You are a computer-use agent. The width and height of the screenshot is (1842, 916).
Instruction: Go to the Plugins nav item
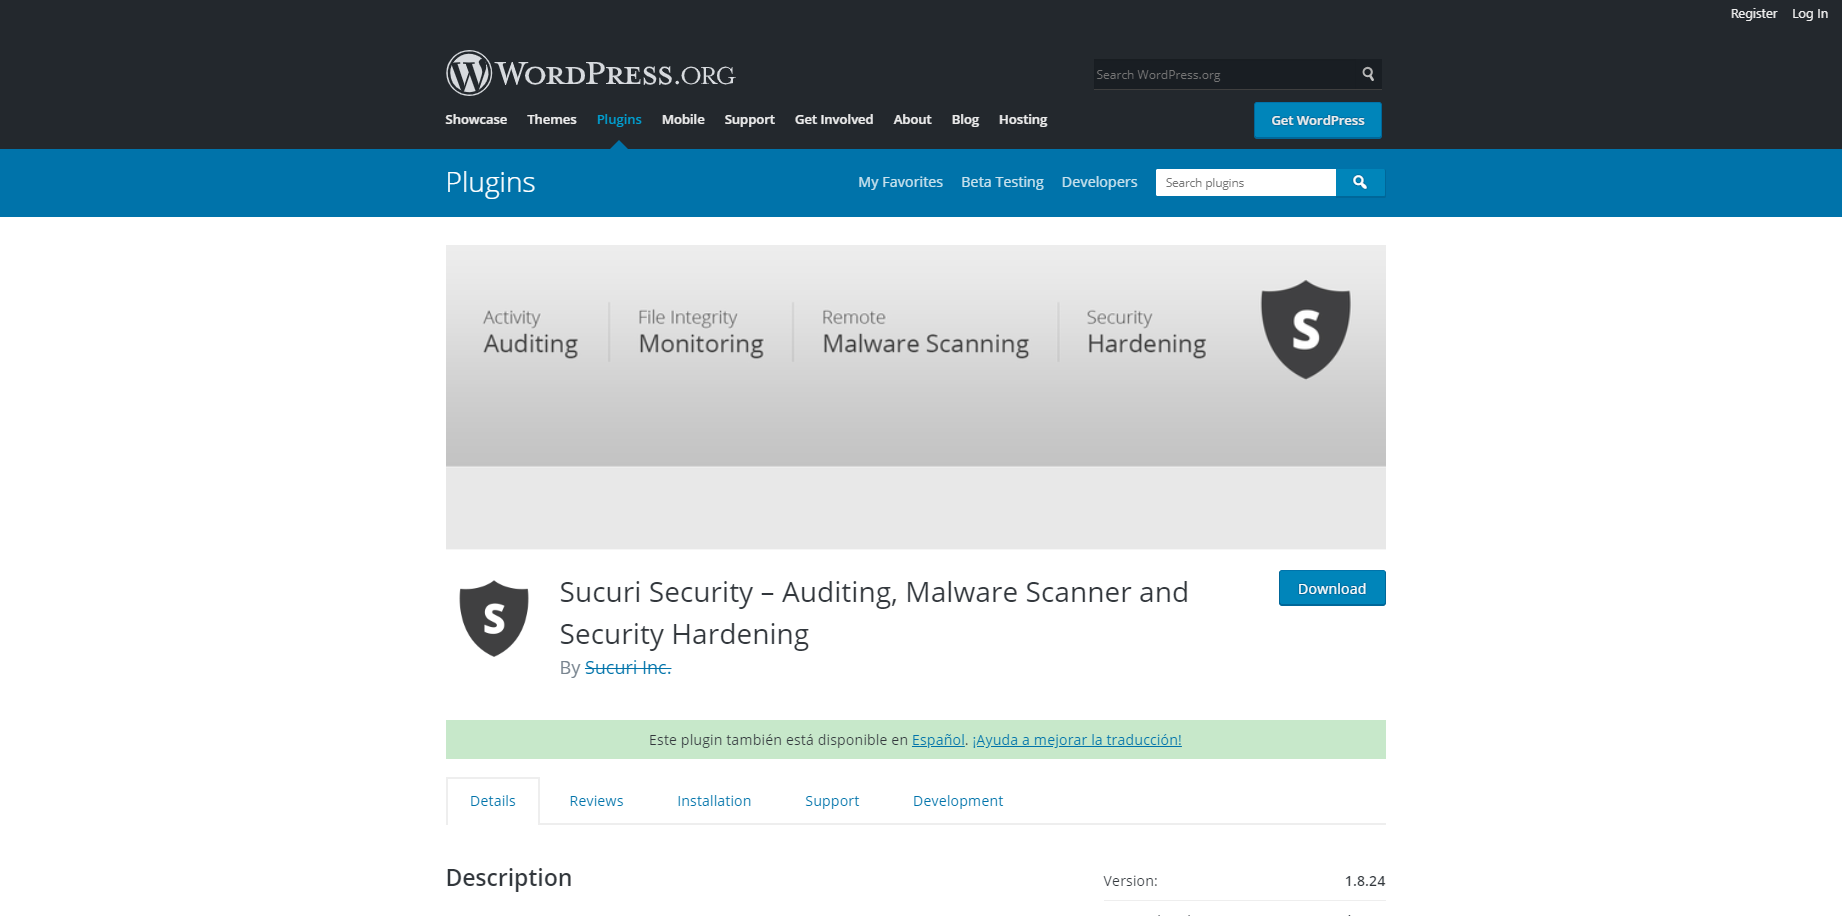coord(619,119)
